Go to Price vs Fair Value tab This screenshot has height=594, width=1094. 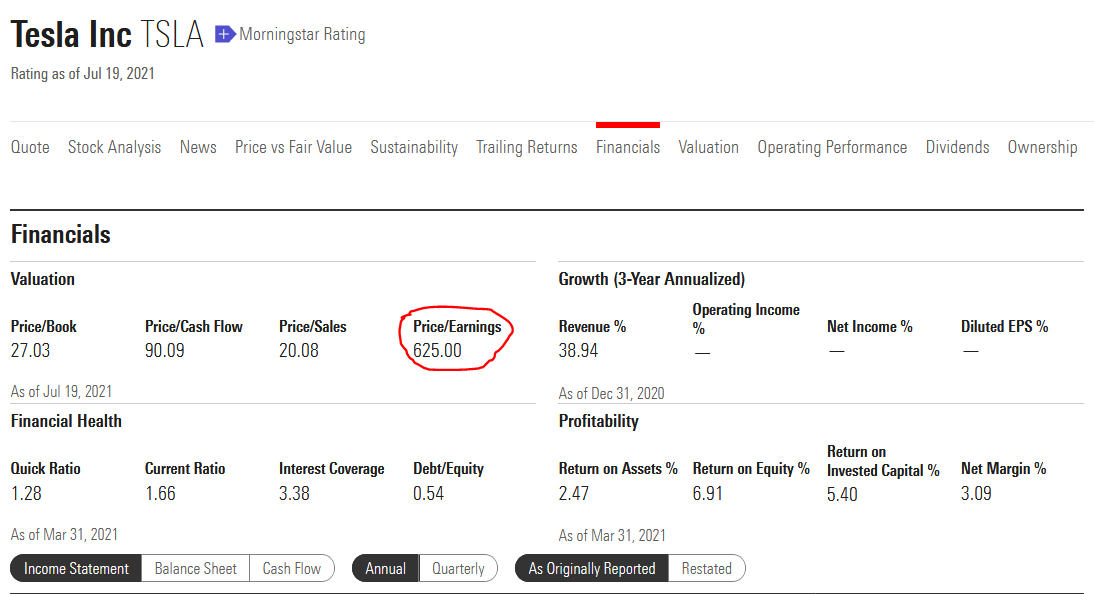coord(293,147)
